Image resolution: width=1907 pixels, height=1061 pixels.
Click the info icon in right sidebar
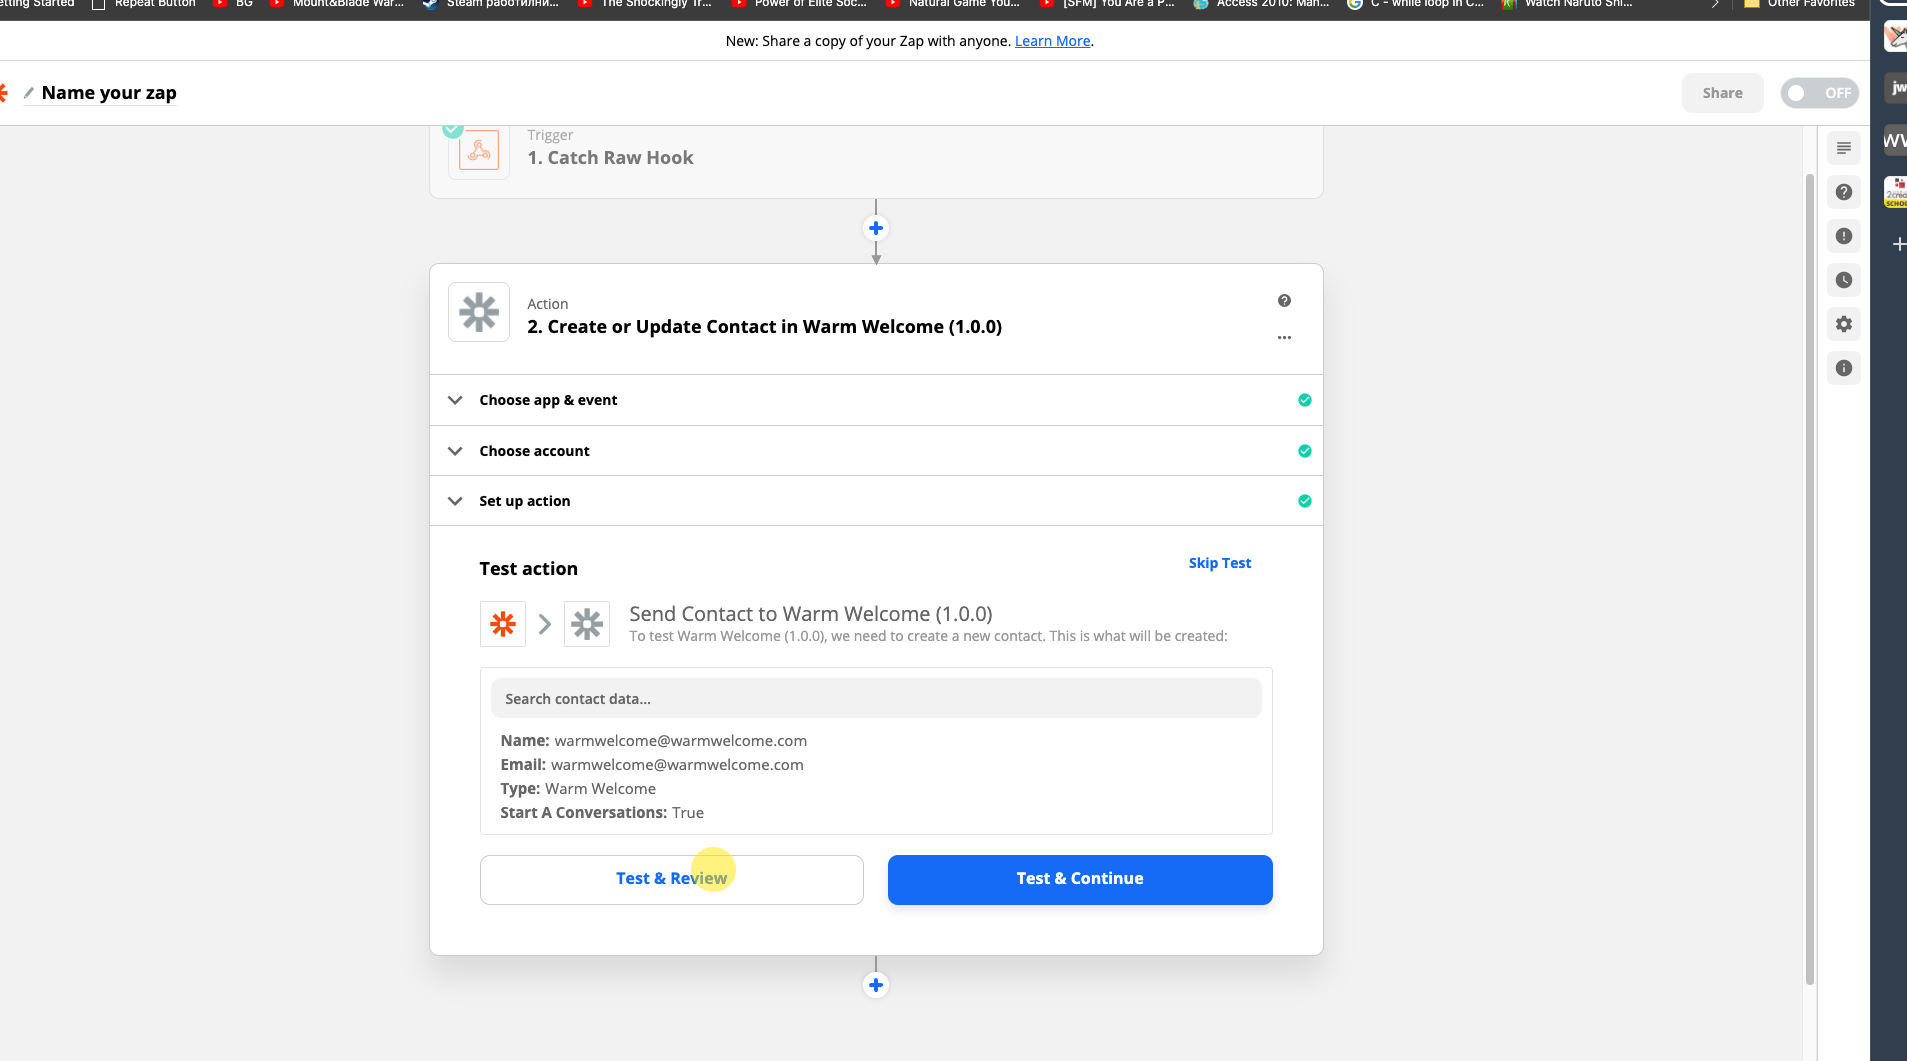coord(1844,368)
